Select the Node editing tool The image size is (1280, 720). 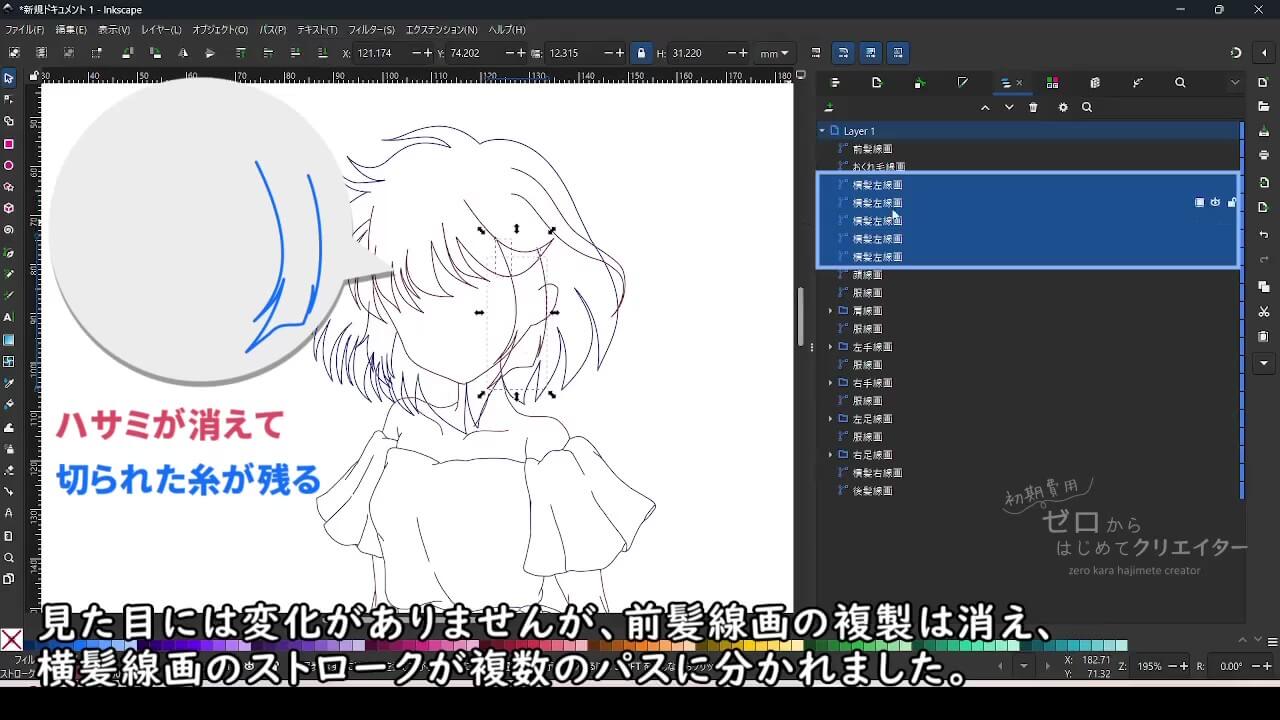coord(10,98)
